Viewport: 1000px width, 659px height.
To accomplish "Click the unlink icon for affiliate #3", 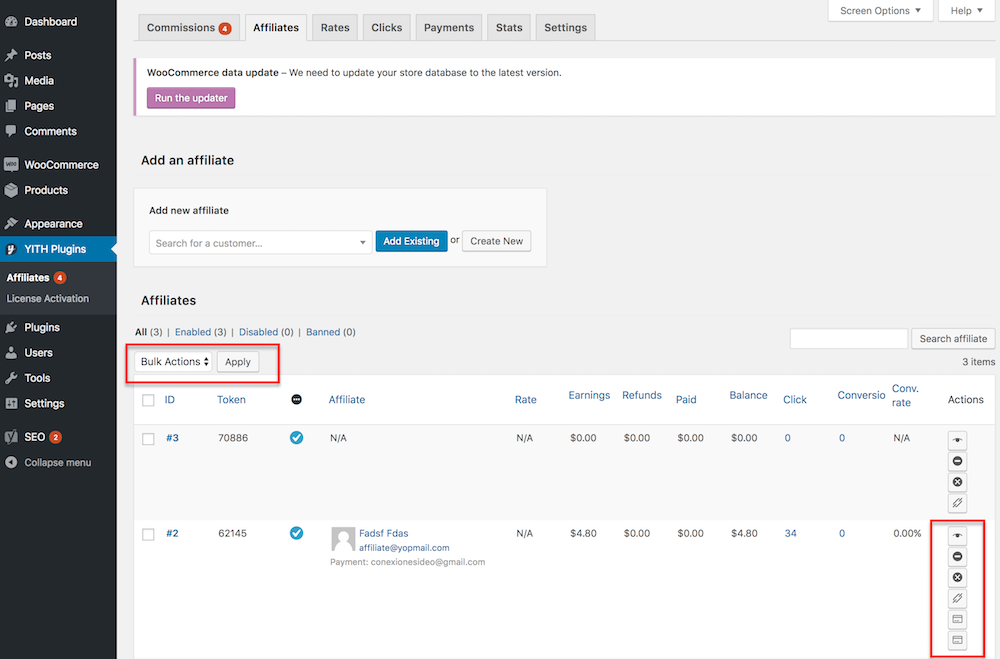I will pos(957,503).
